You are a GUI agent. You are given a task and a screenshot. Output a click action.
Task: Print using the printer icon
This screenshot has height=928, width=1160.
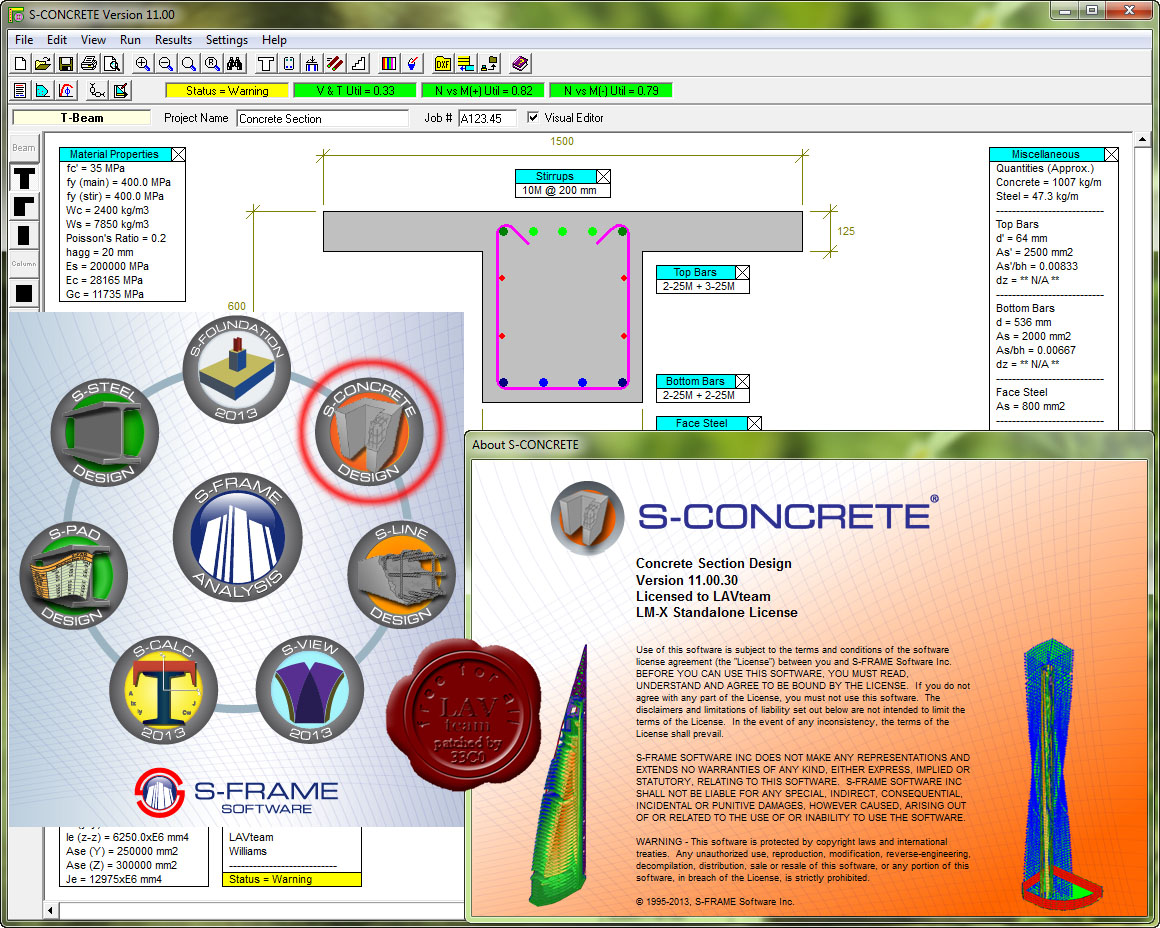[x=89, y=64]
